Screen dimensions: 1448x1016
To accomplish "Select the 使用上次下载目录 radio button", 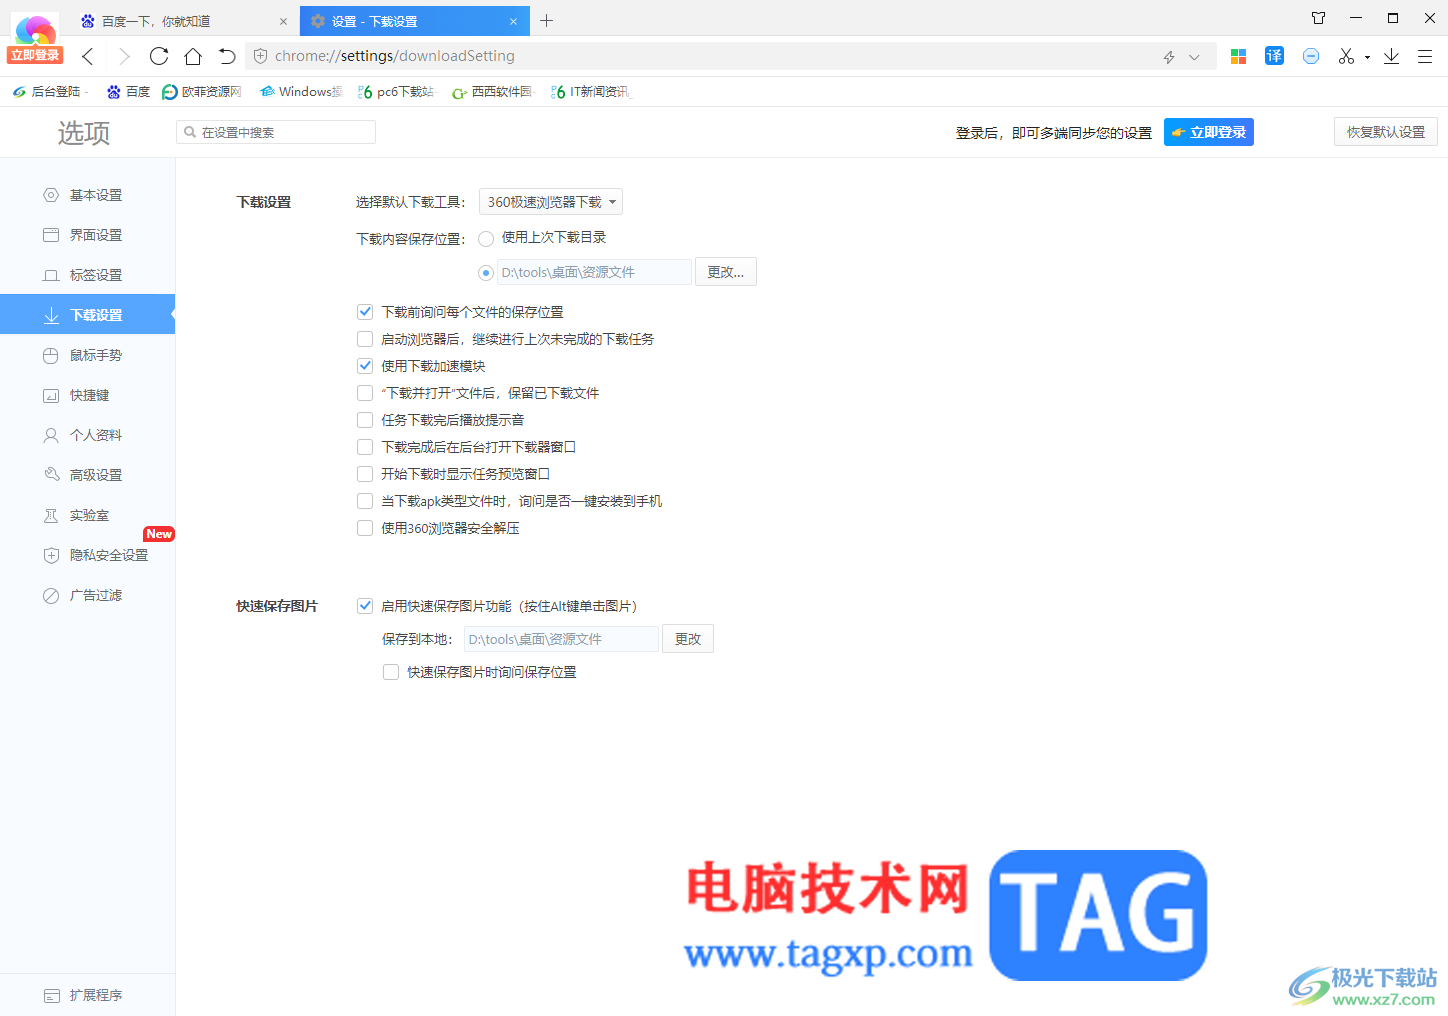I will (x=486, y=239).
